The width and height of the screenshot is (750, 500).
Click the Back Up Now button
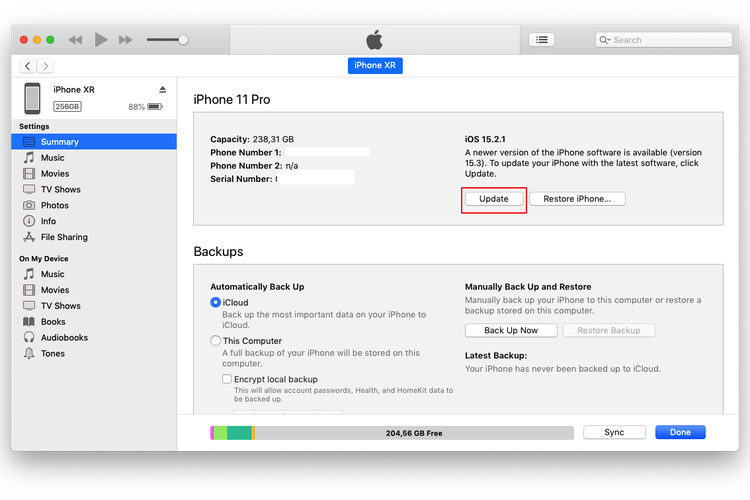click(x=511, y=330)
